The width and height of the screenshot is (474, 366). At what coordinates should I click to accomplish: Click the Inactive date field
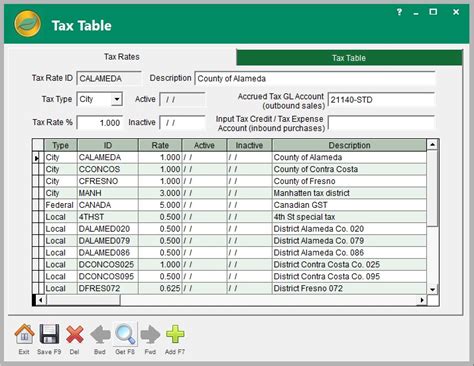pos(182,123)
